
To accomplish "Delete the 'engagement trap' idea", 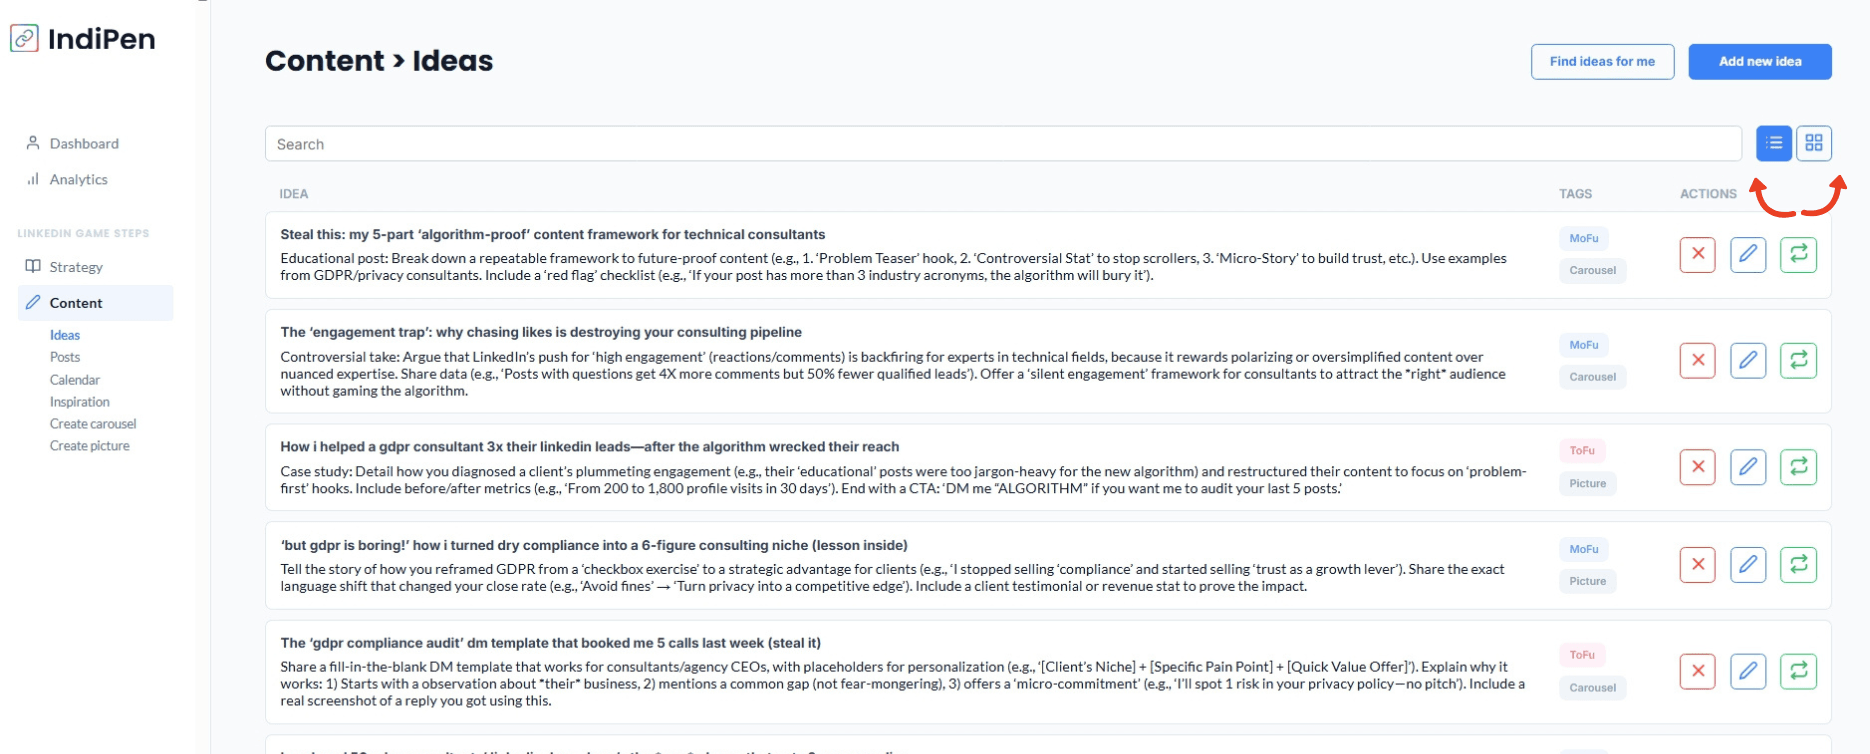I will (x=1697, y=361).
